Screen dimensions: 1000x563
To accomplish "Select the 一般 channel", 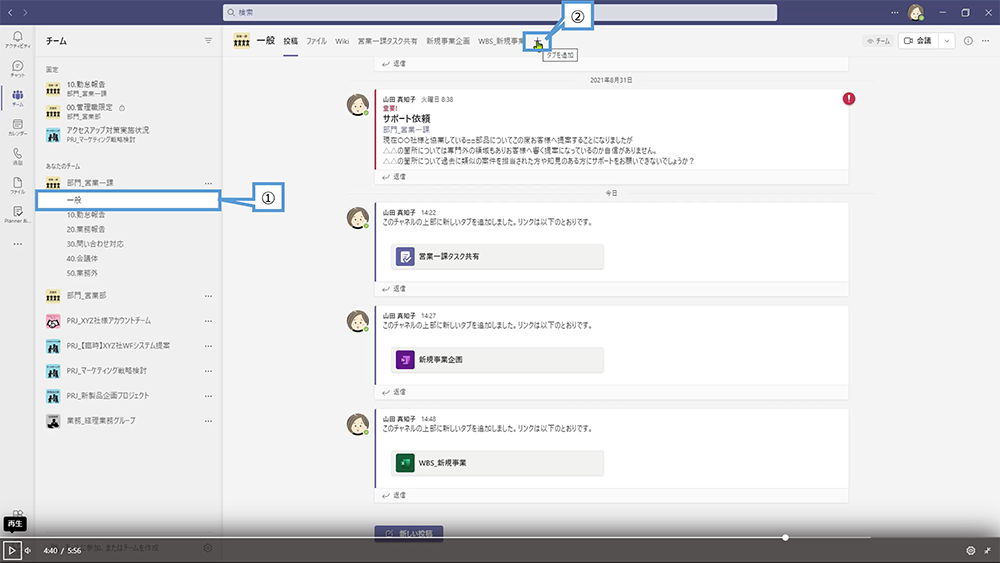I will pyautogui.click(x=128, y=200).
